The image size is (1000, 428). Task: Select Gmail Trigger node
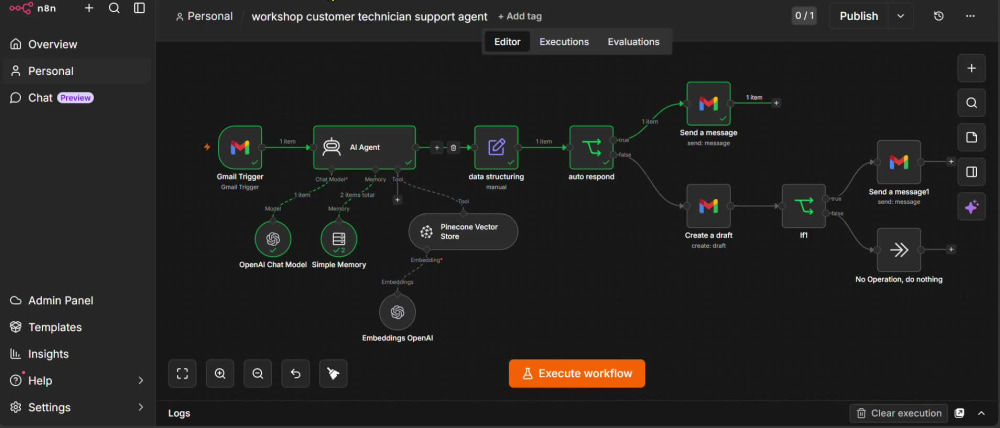click(240, 147)
